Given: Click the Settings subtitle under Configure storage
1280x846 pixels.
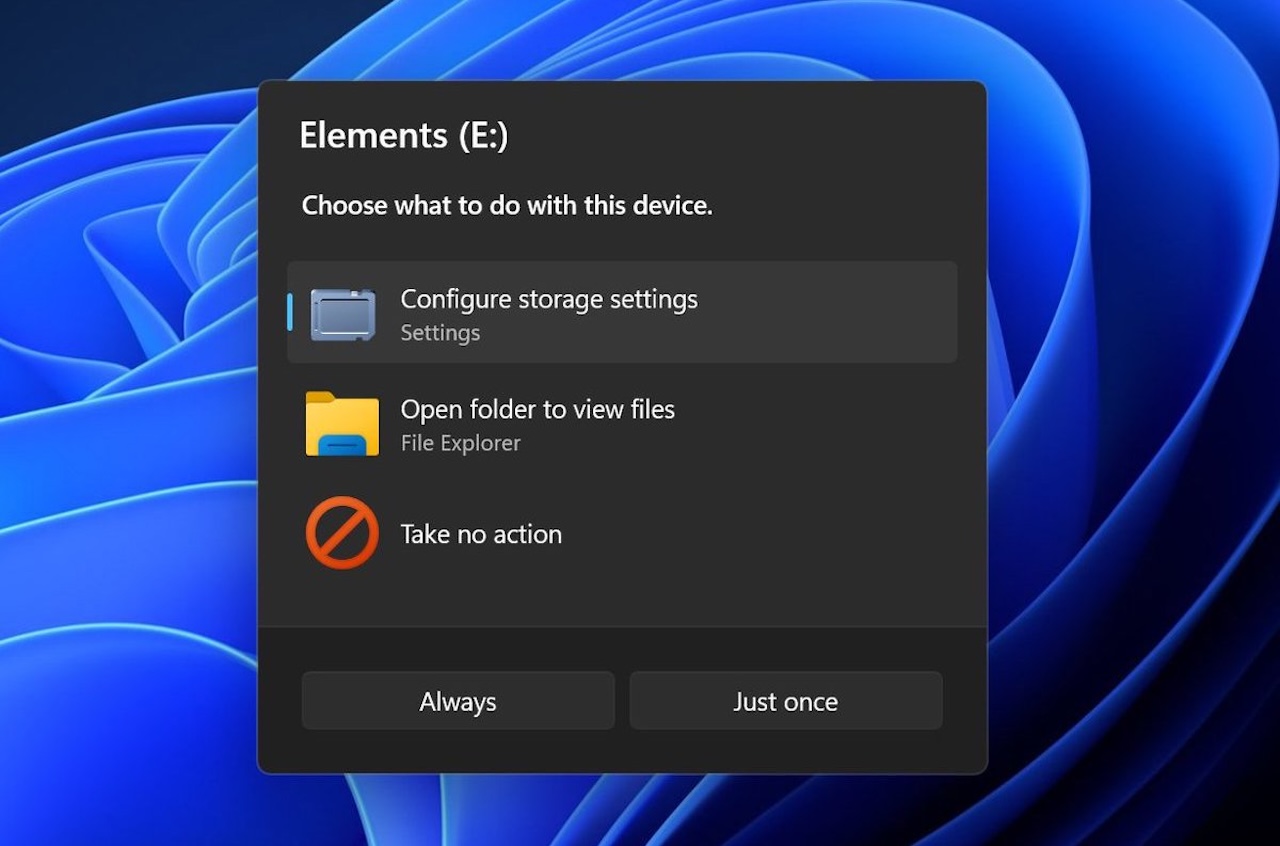Looking at the screenshot, I should pos(440,333).
